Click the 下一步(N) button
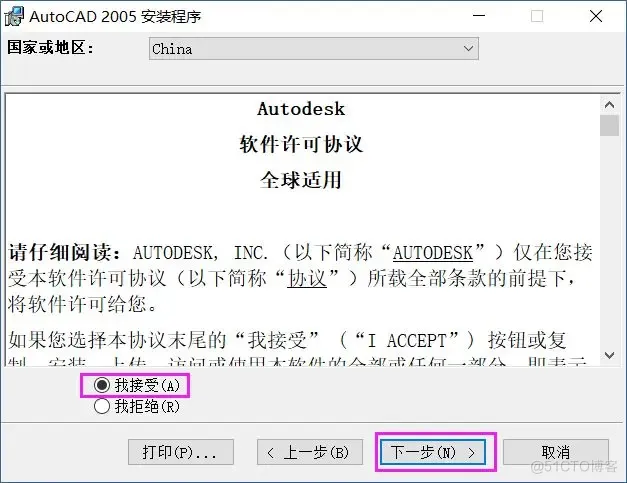The height and width of the screenshot is (483, 627). 433,452
